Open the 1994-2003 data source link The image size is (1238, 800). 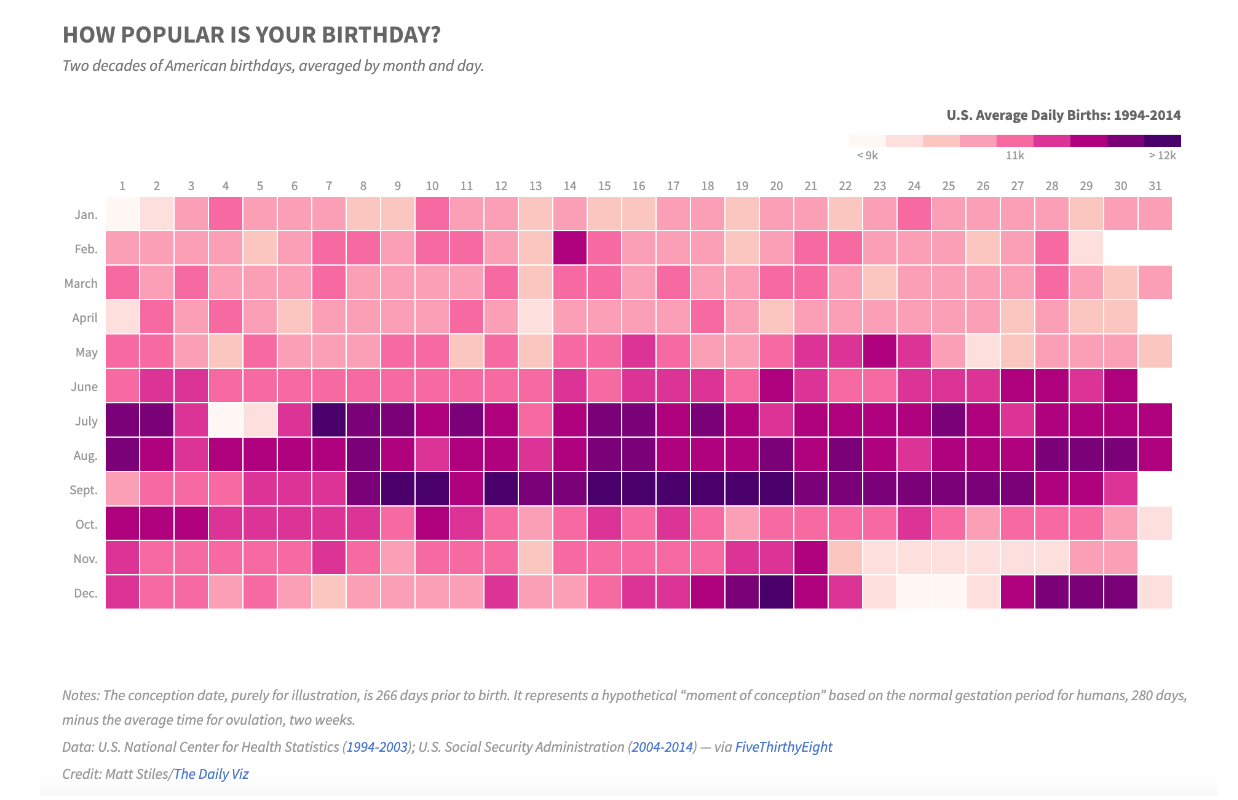click(x=378, y=747)
